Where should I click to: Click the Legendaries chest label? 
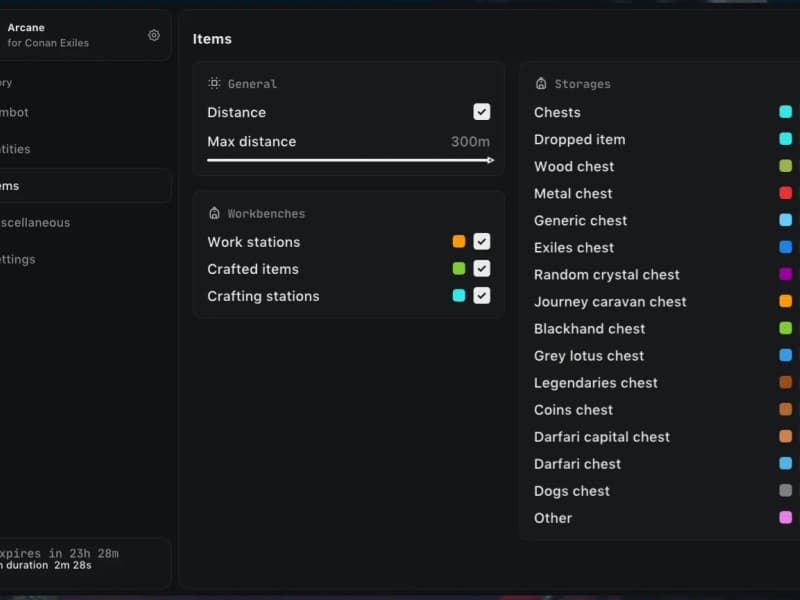click(595, 383)
